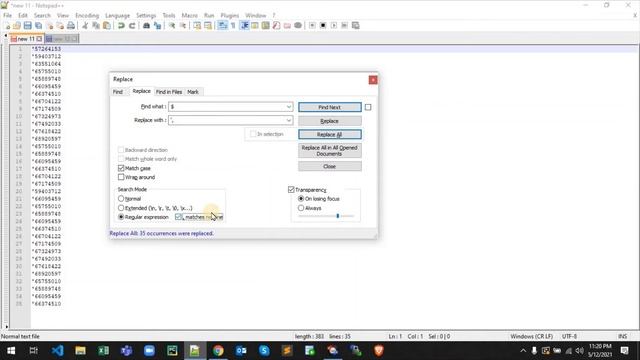Click Replace All in All Opened Documents
The width and height of the screenshot is (640, 360).
(329, 151)
